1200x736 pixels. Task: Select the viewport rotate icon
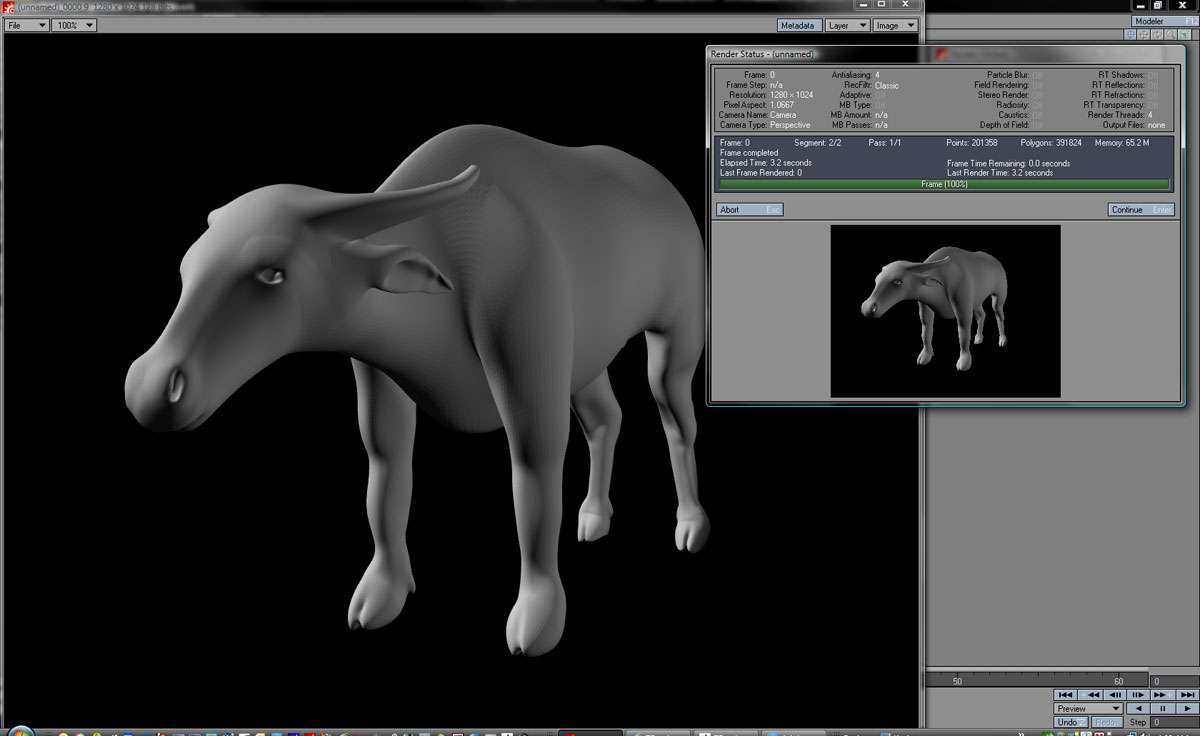coord(1157,34)
